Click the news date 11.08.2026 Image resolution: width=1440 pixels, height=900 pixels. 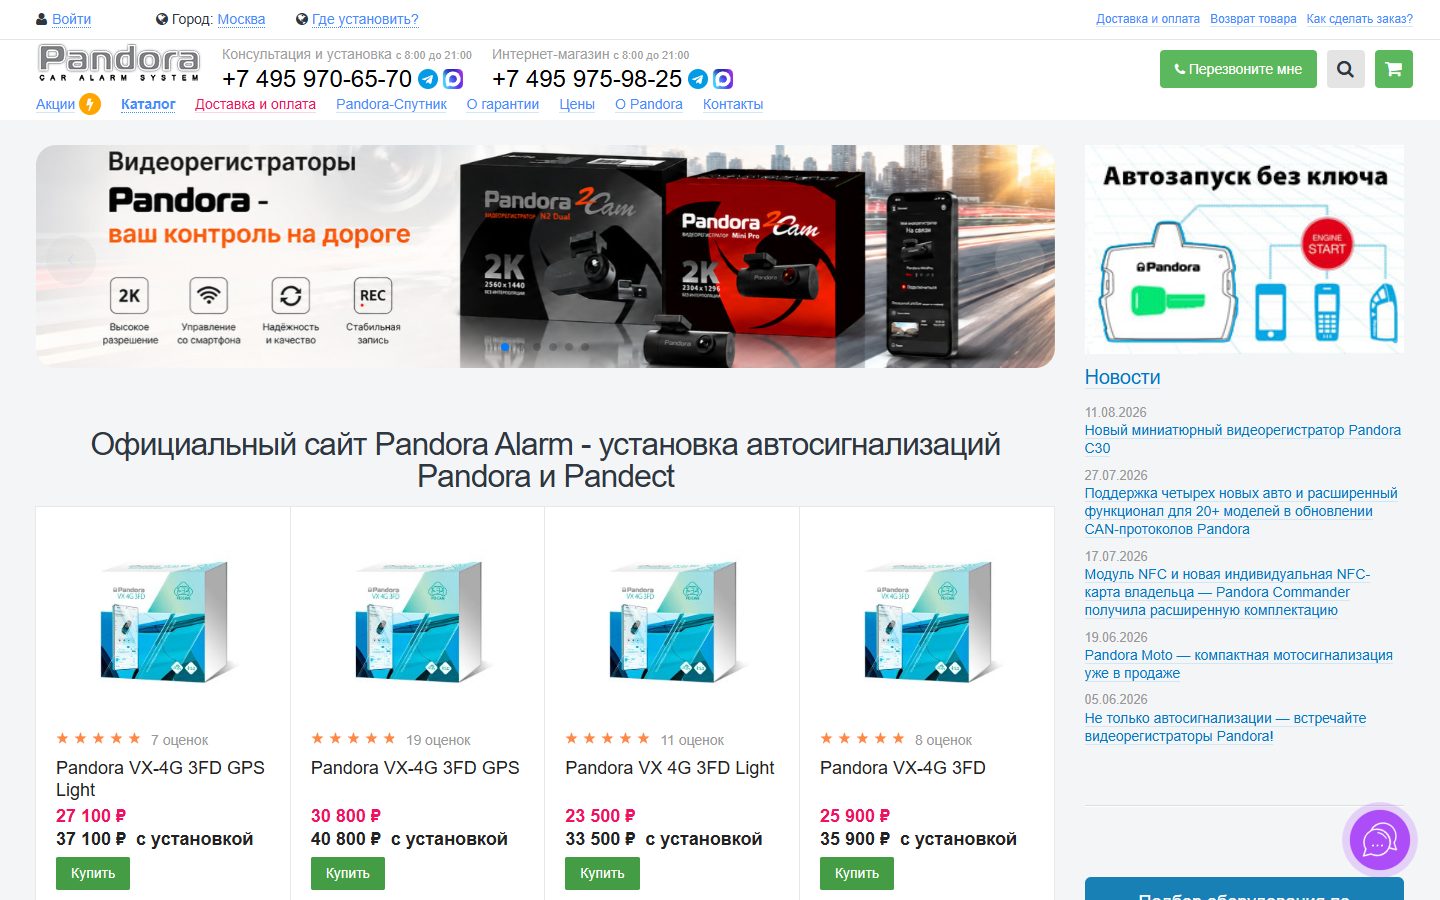tap(1116, 412)
